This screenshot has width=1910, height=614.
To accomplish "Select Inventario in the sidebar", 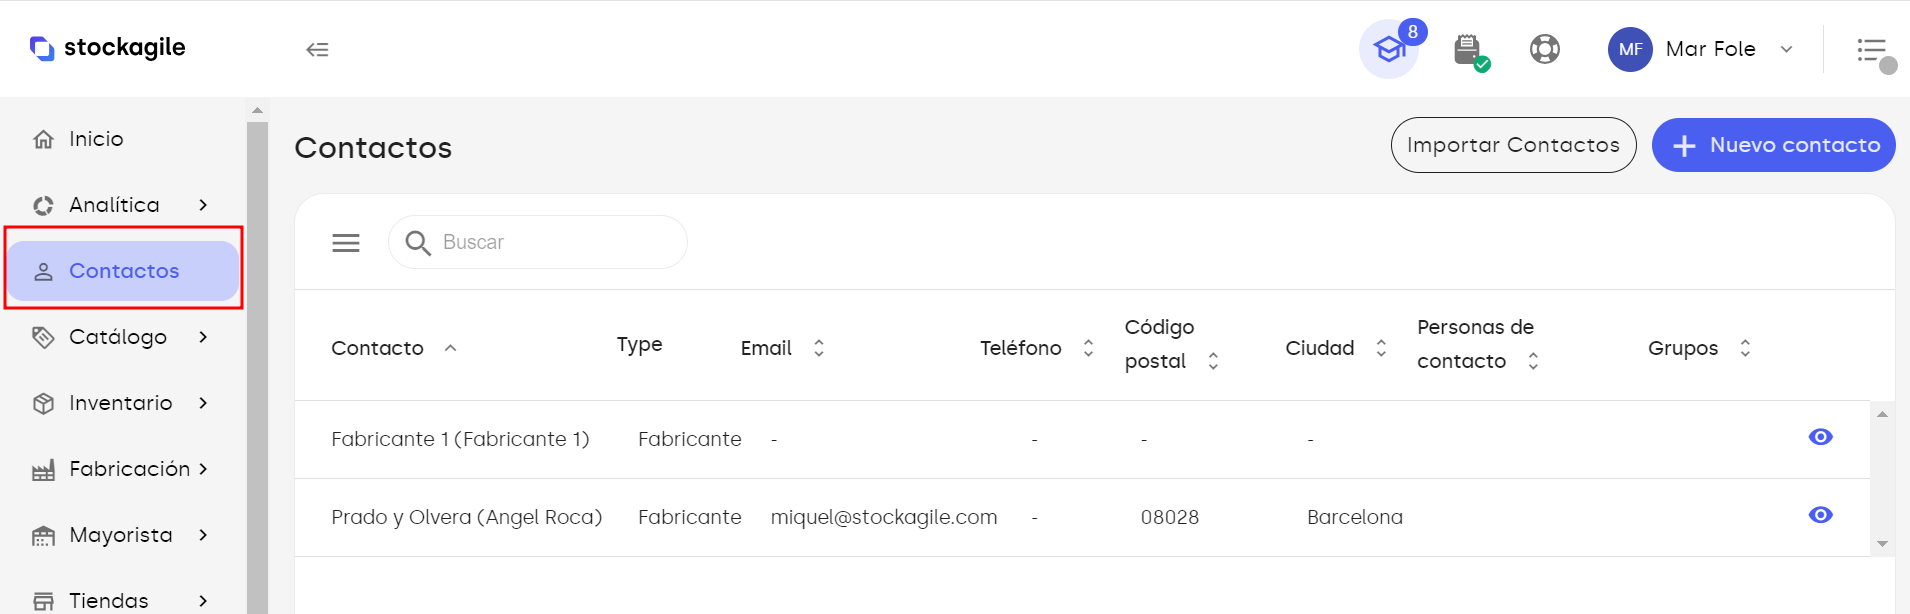I will coord(122,403).
